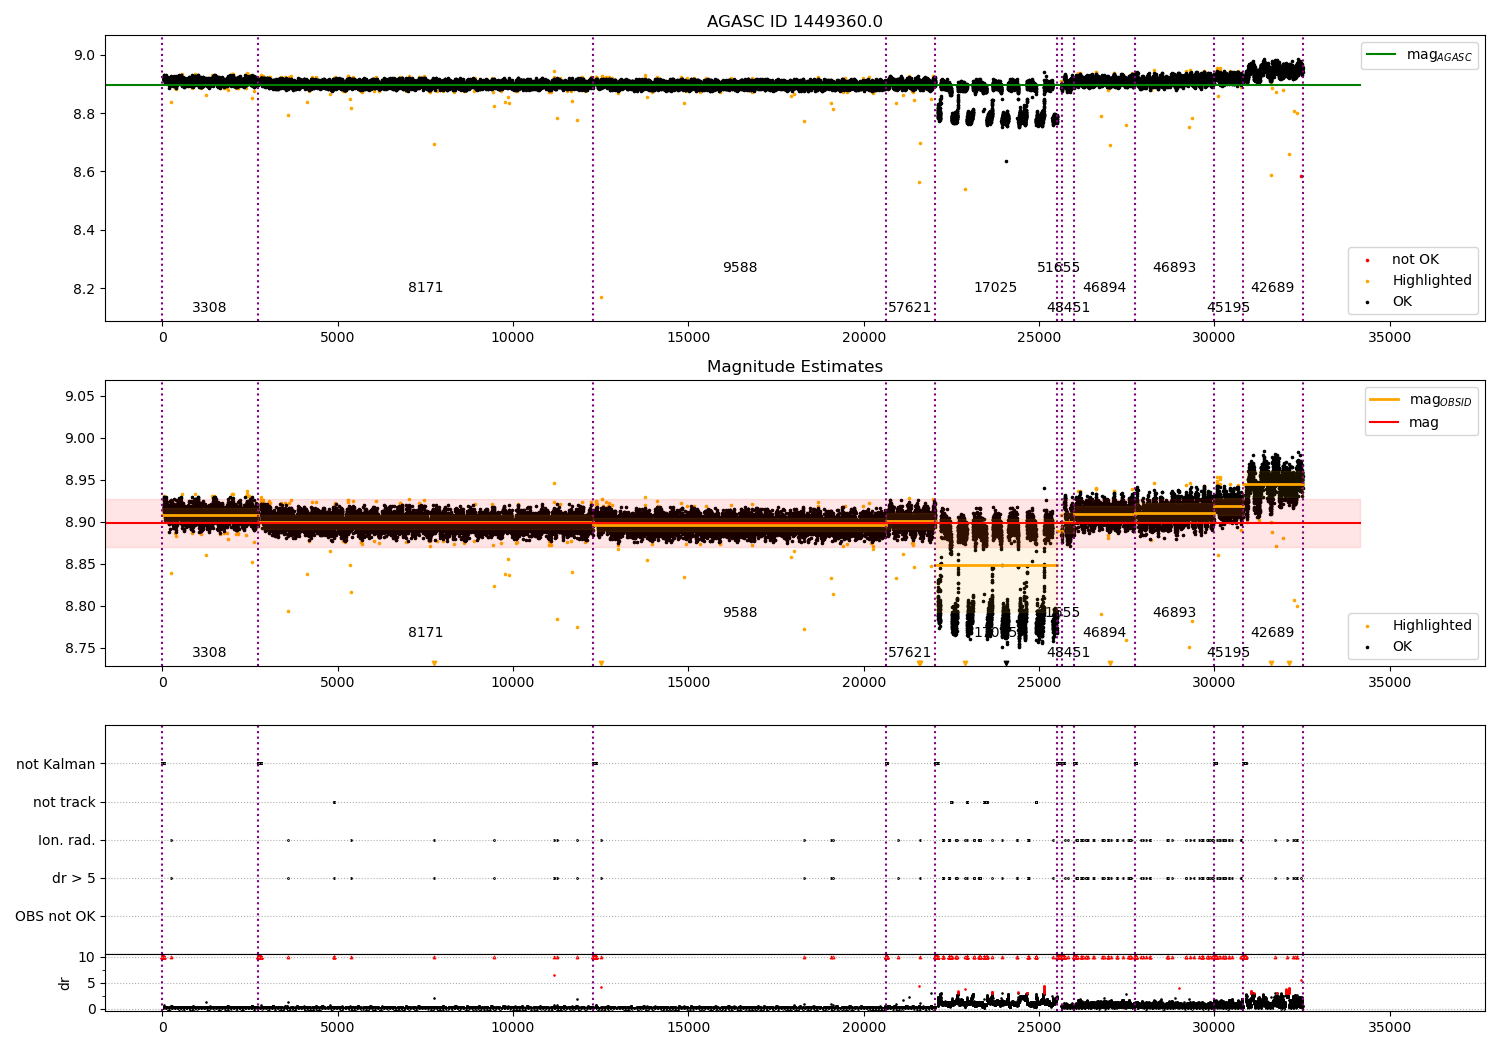Click the orange mag OBSID legend line
Viewport: 1500px width, 1050px height.
point(1384,399)
